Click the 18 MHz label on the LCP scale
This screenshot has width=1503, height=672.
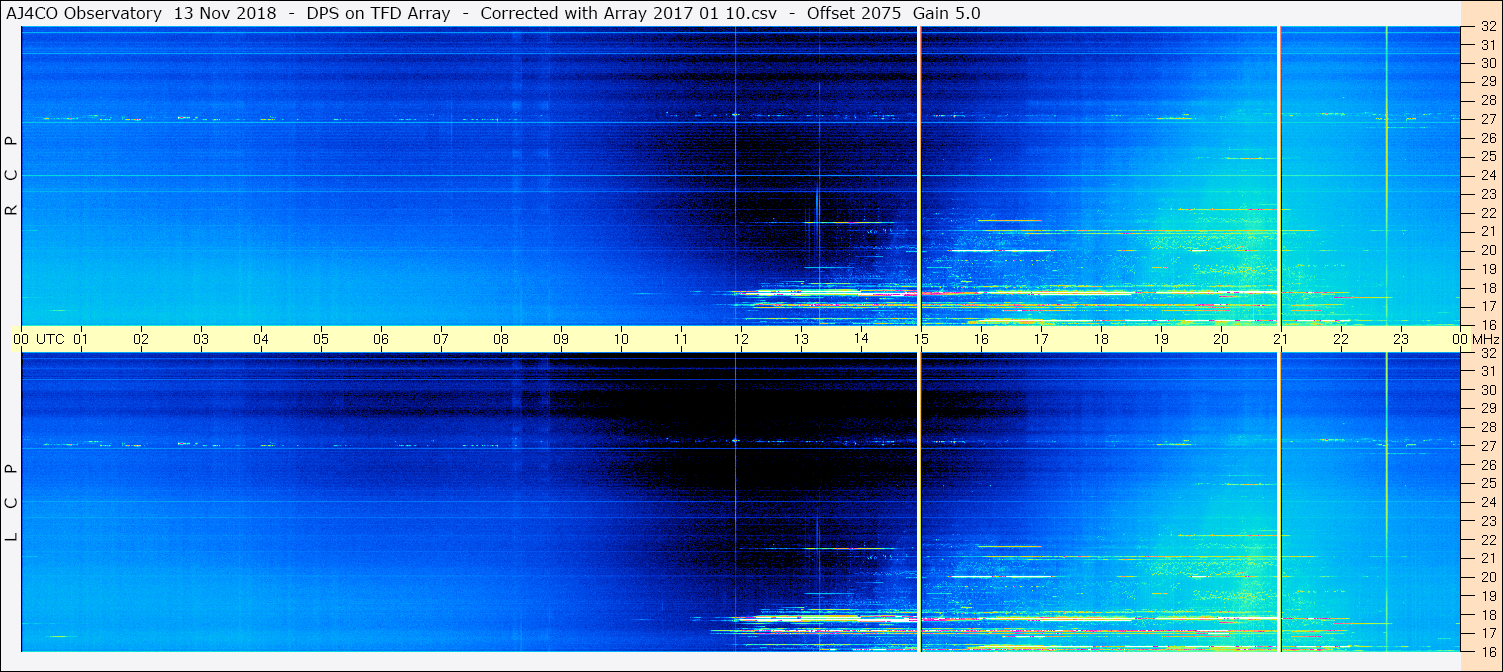[1488, 614]
